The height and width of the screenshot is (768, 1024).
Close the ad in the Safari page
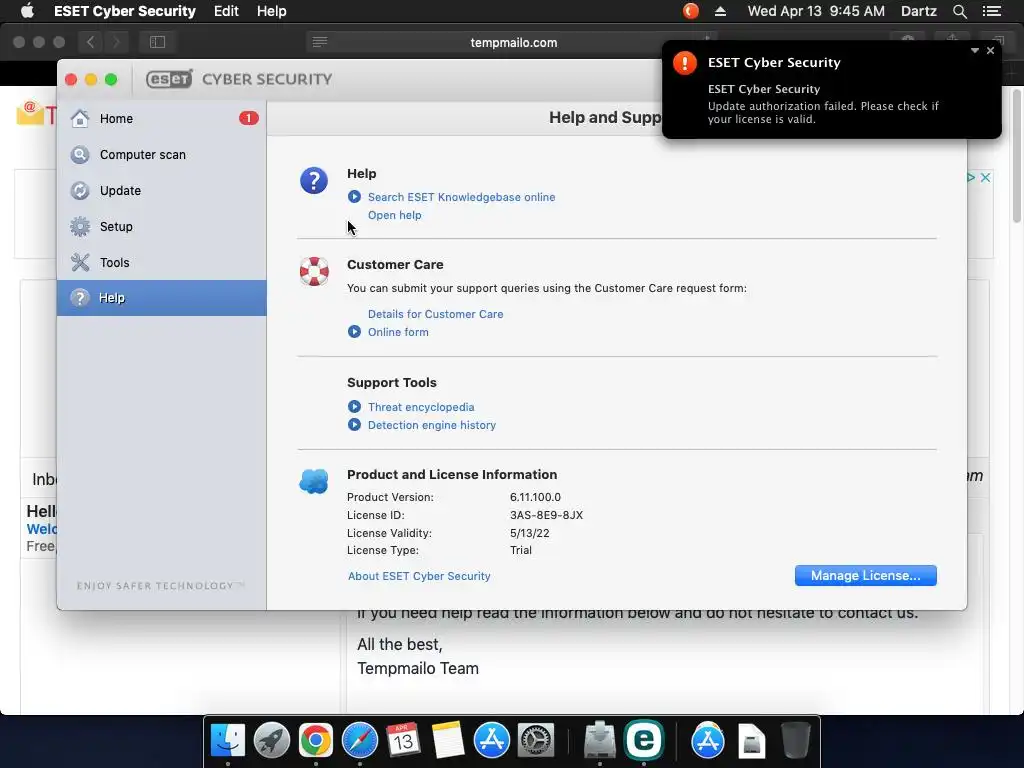click(985, 177)
